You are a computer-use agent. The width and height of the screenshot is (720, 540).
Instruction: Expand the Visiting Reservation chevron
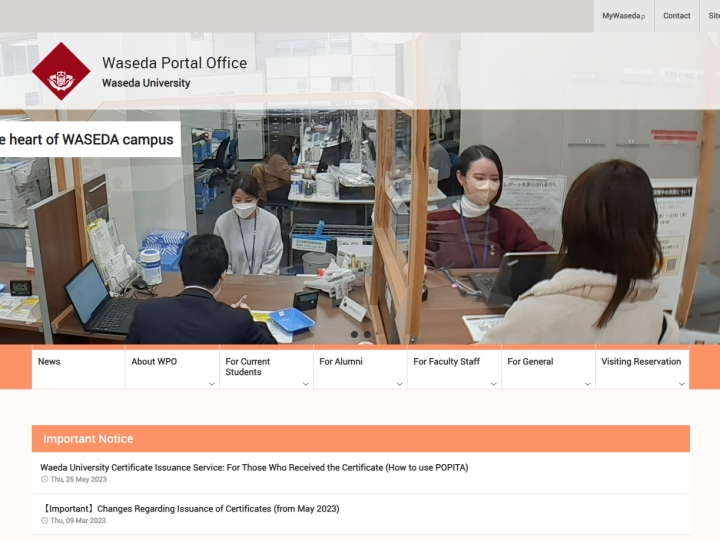click(682, 384)
